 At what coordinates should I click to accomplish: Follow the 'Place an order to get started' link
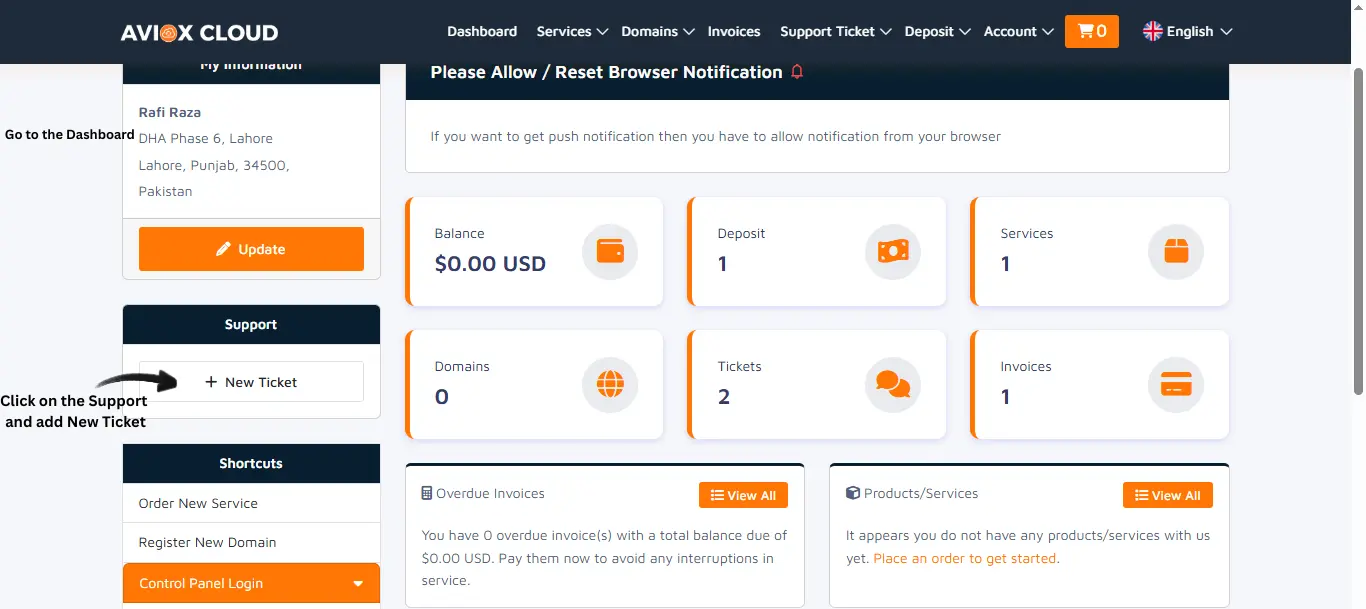tap(965, 558)
